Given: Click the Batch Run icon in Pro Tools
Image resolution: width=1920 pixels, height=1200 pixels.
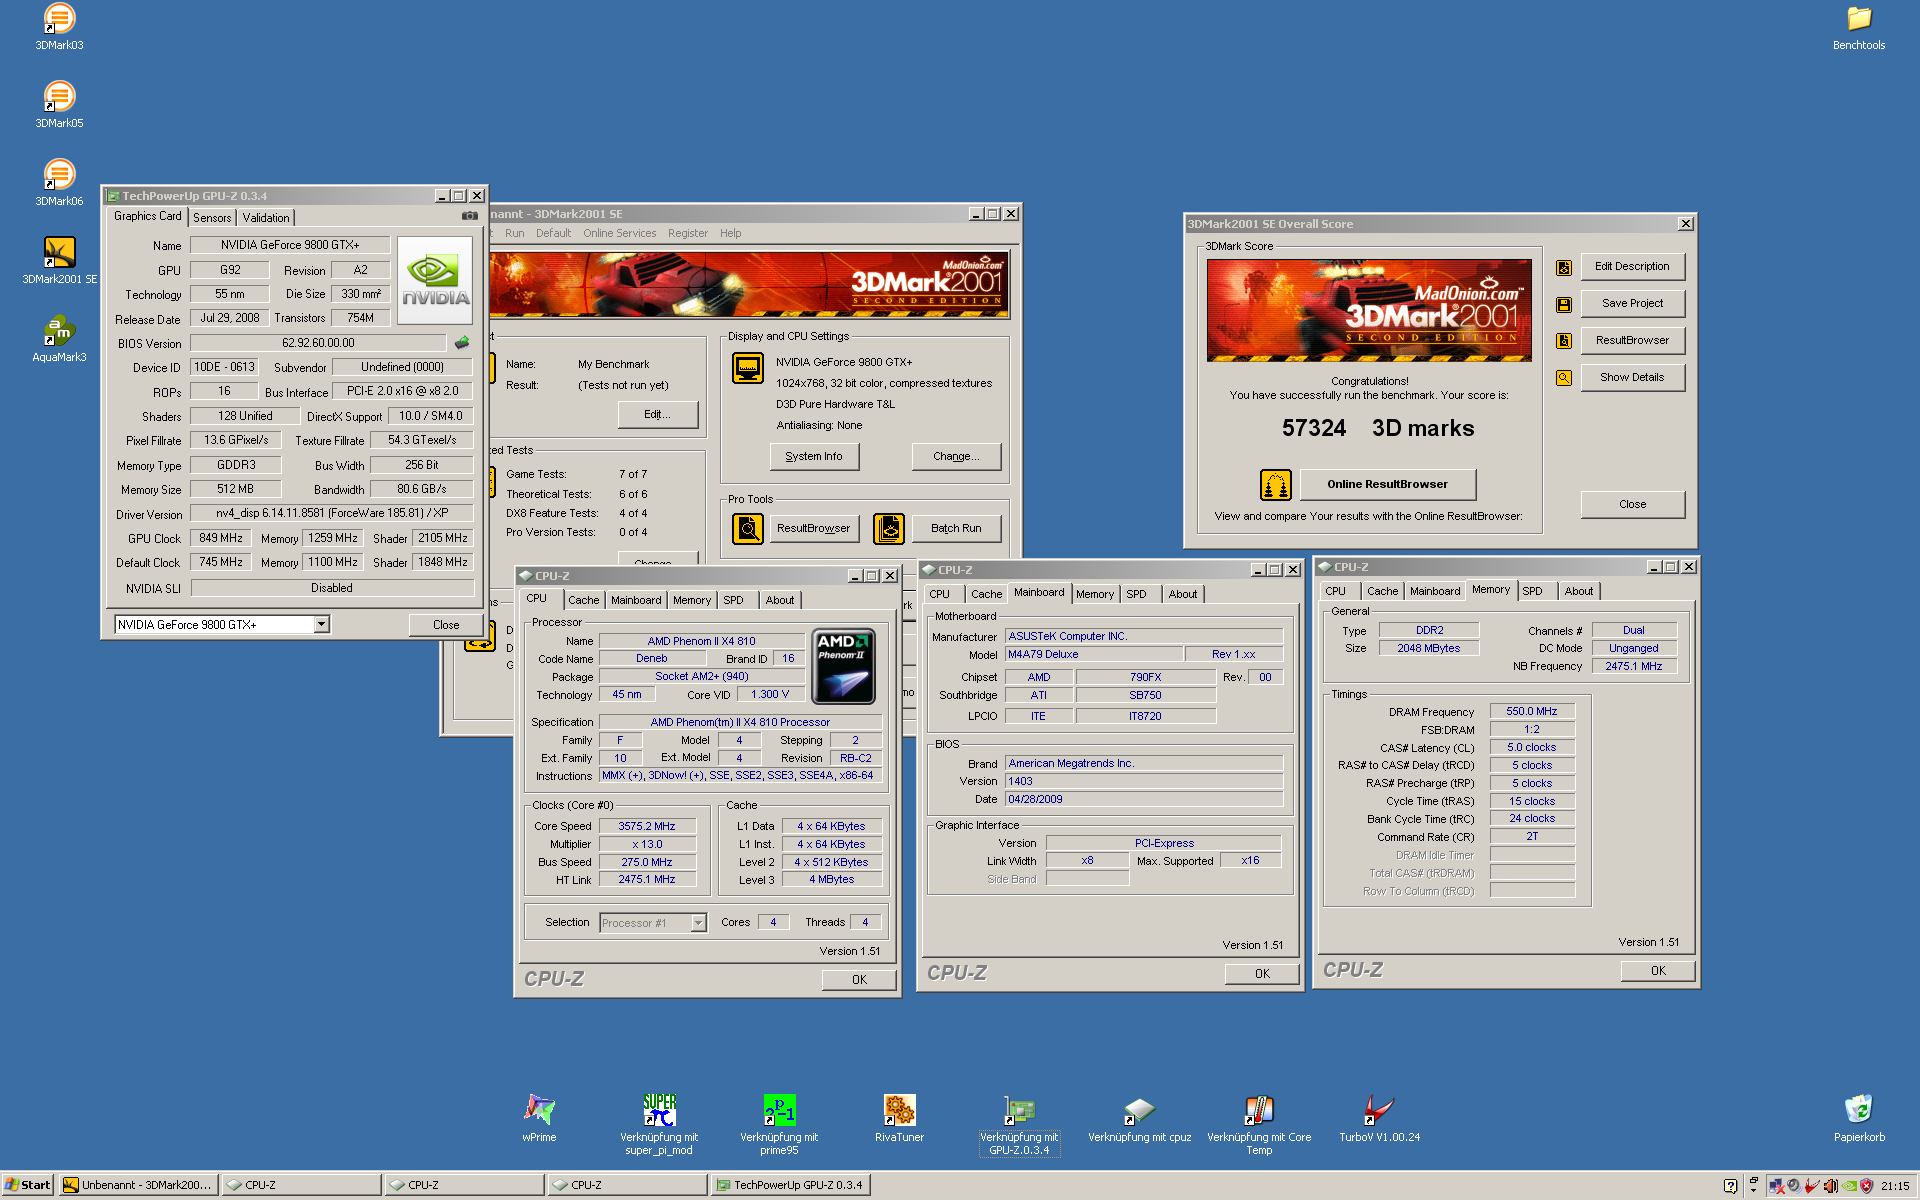Looking at the screenshot, I should (x=889, y=528).
